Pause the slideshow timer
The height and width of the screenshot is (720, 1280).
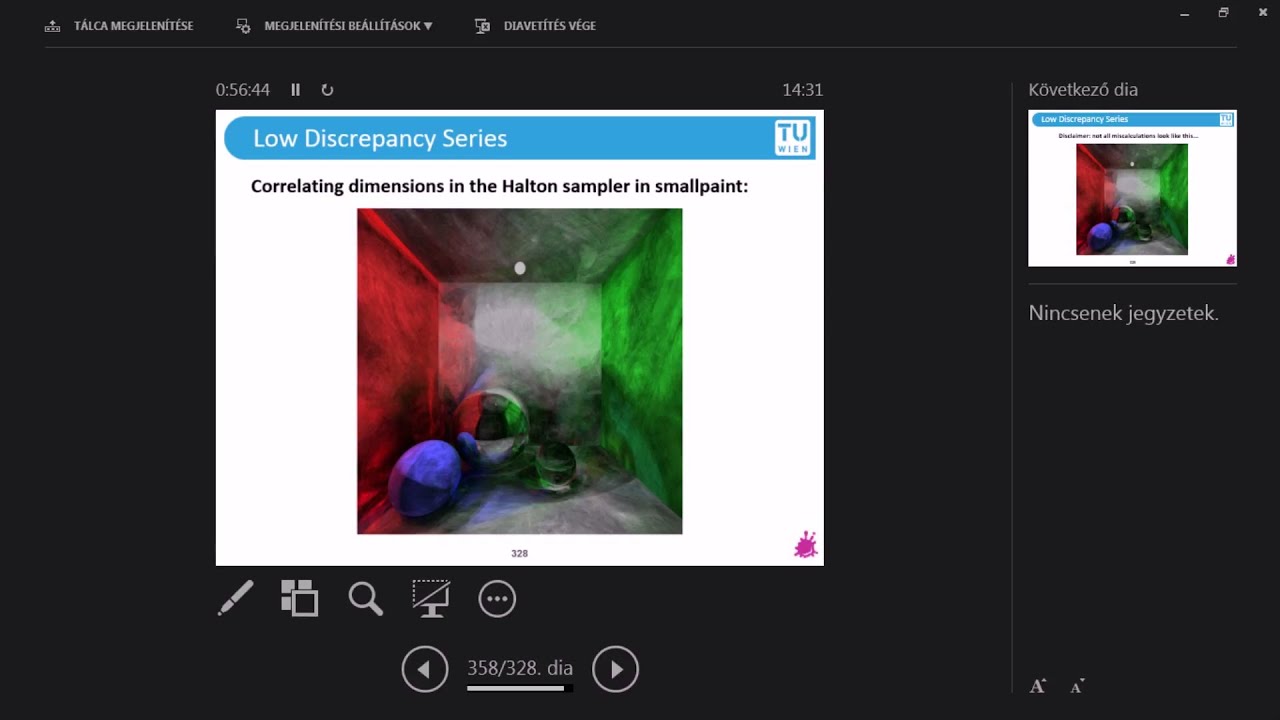click(x=295, y=90)
